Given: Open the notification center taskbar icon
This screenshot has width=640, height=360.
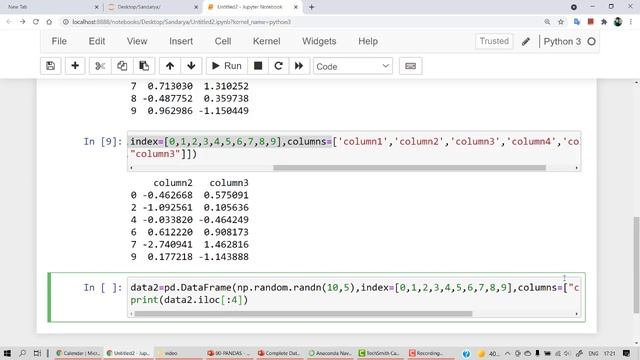Looking at the screenshot, I should 627,353.
